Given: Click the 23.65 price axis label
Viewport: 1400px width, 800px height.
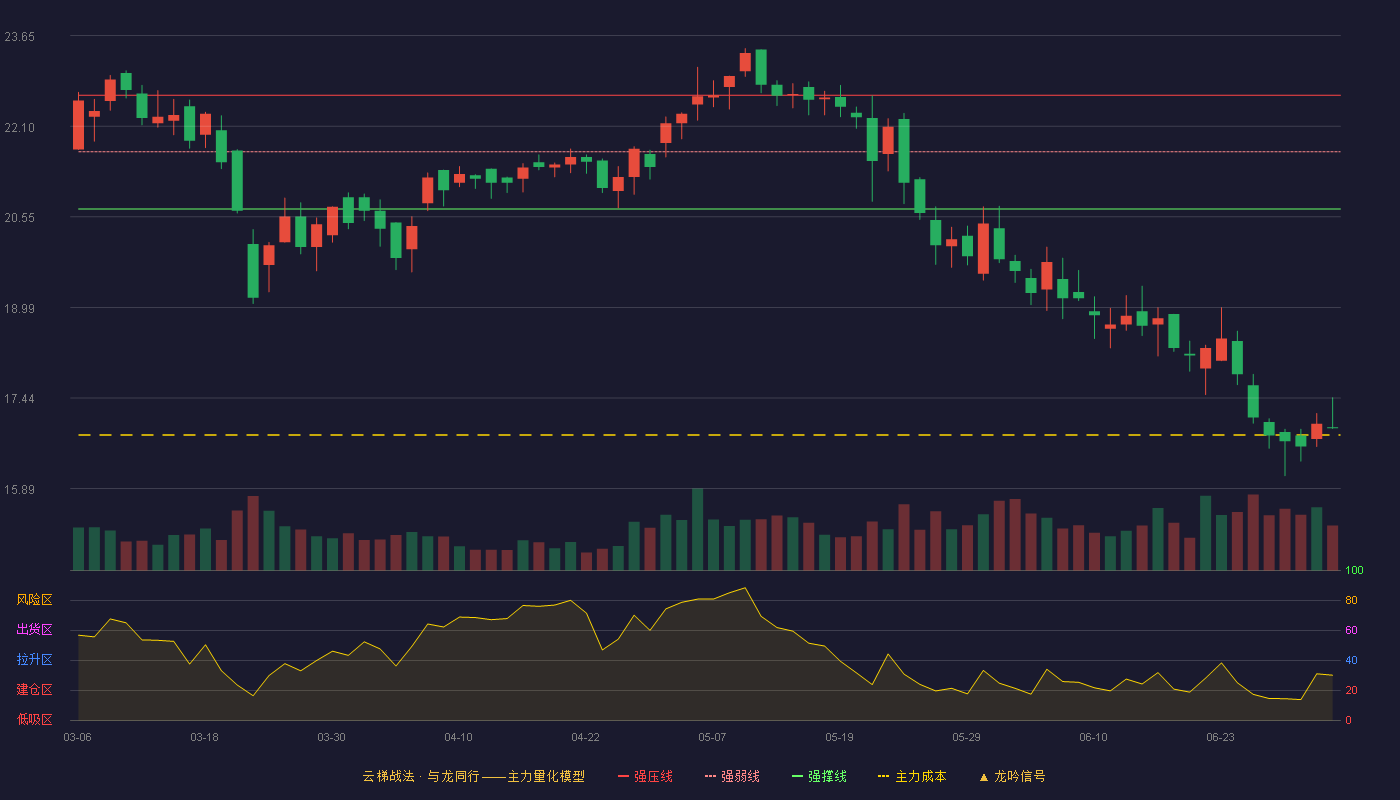Looking at the screenshot, I should [20, 37].
